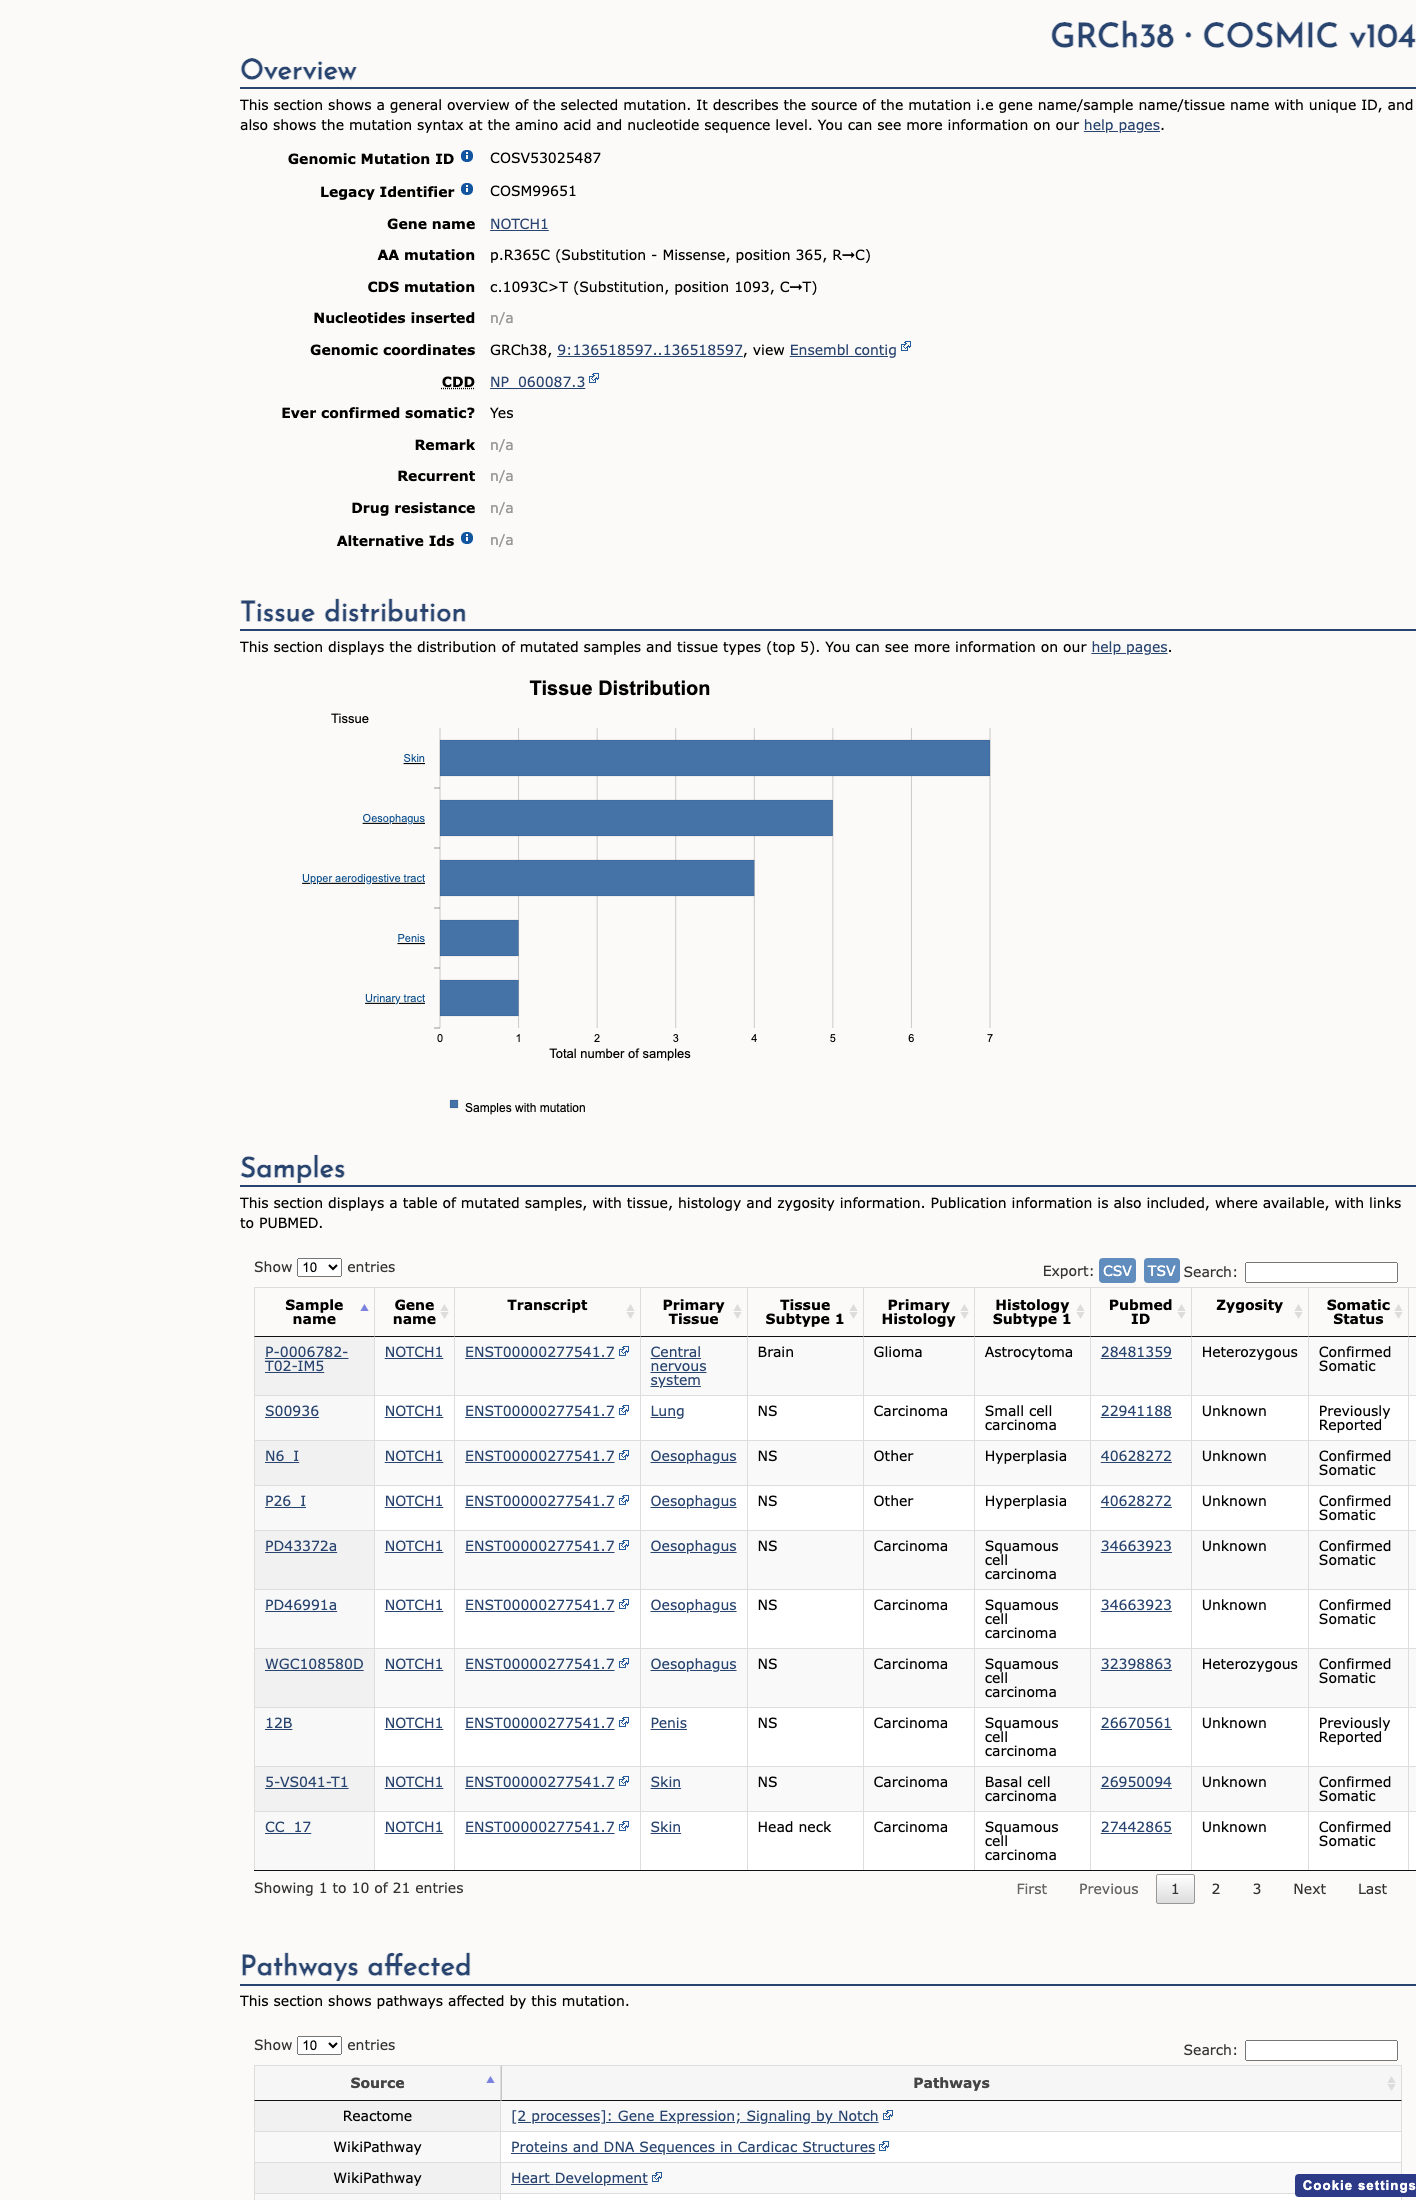The height and width of the screenshot is (2200, 1416).
Task: Export samples table as TSV
Action: [1161, 1271]
